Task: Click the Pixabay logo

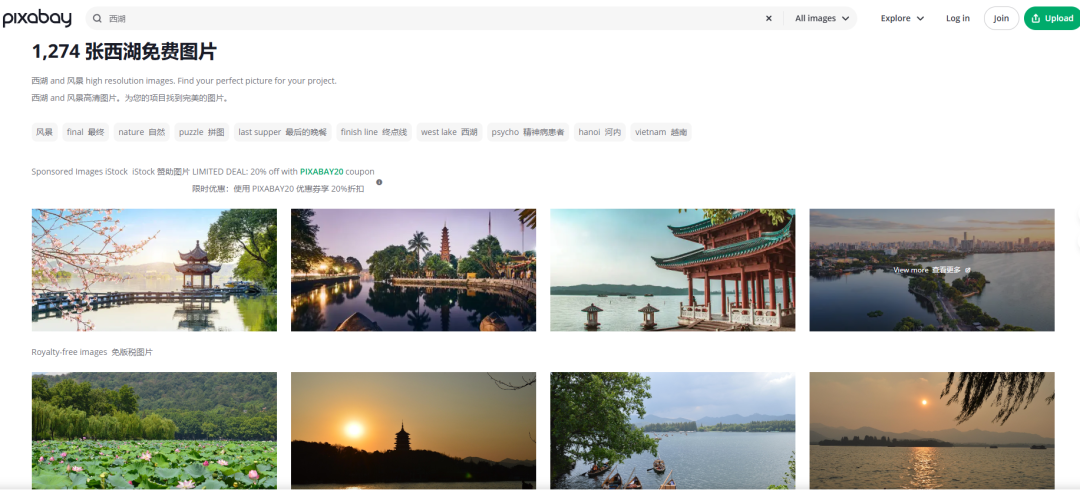Action: (x=37, y=19)
